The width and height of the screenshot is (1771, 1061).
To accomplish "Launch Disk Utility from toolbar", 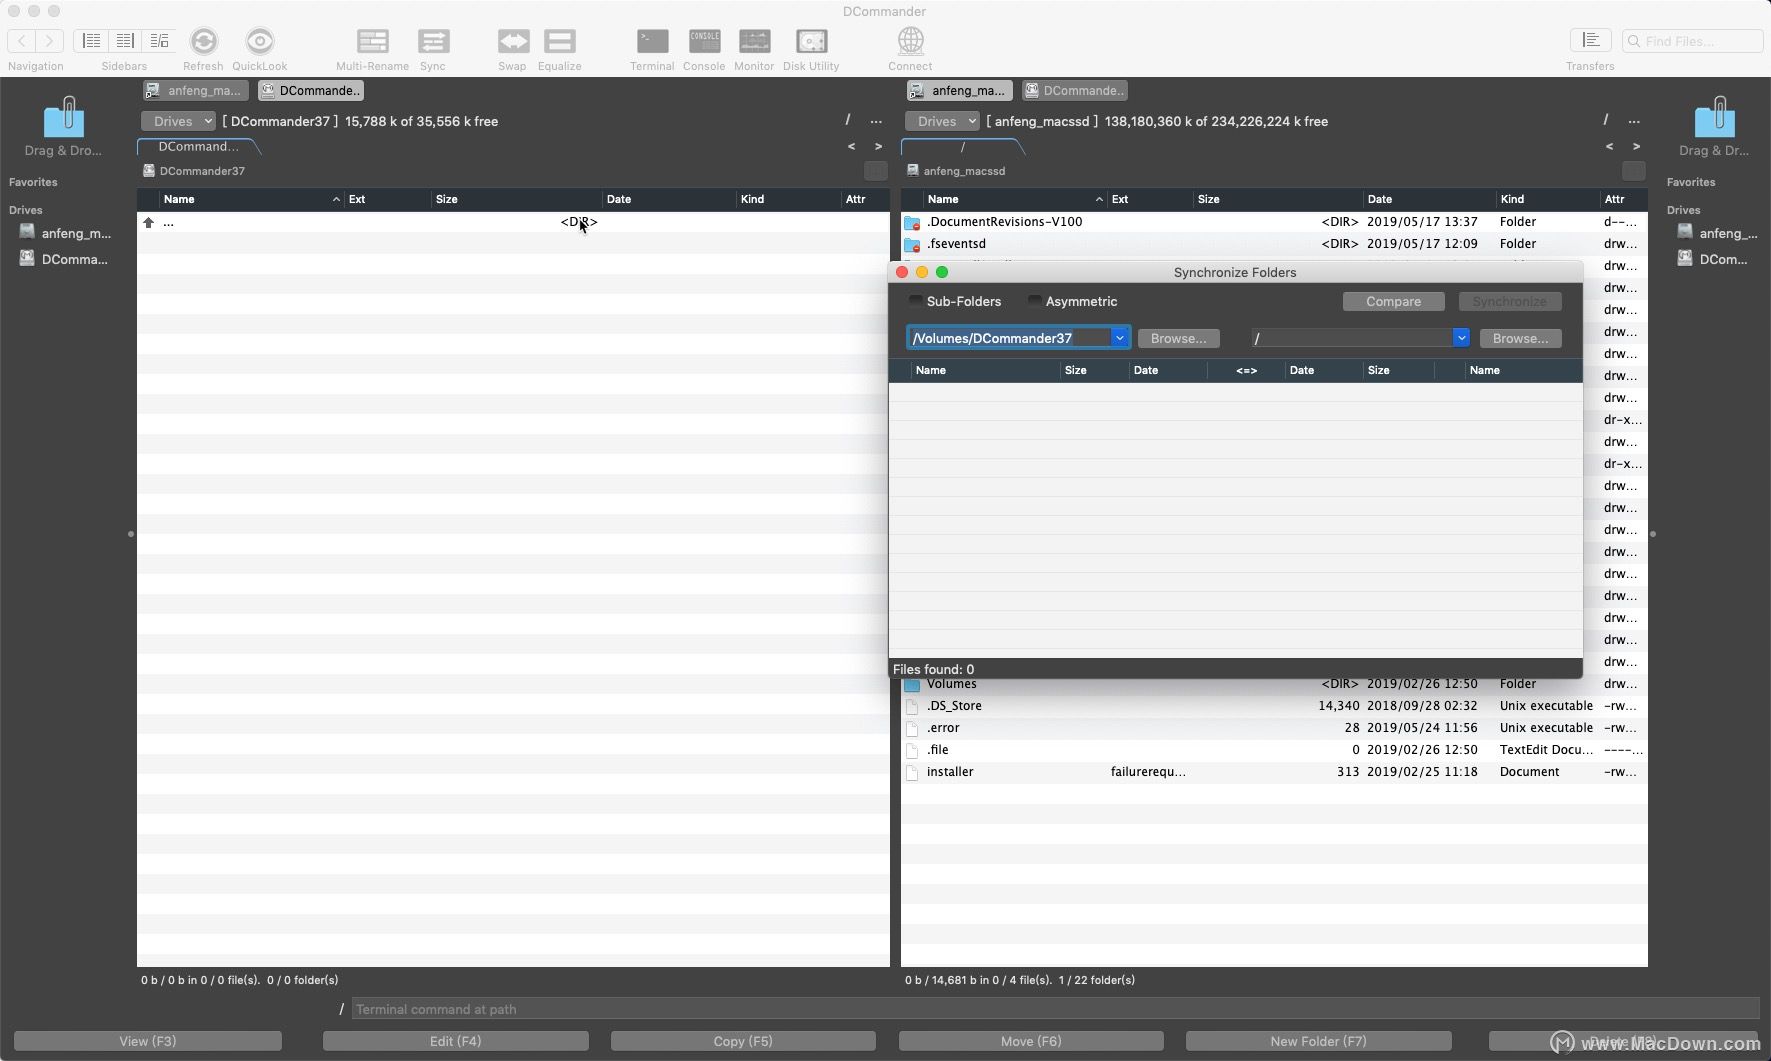I will pyautogui.click(x=811, y=41).
